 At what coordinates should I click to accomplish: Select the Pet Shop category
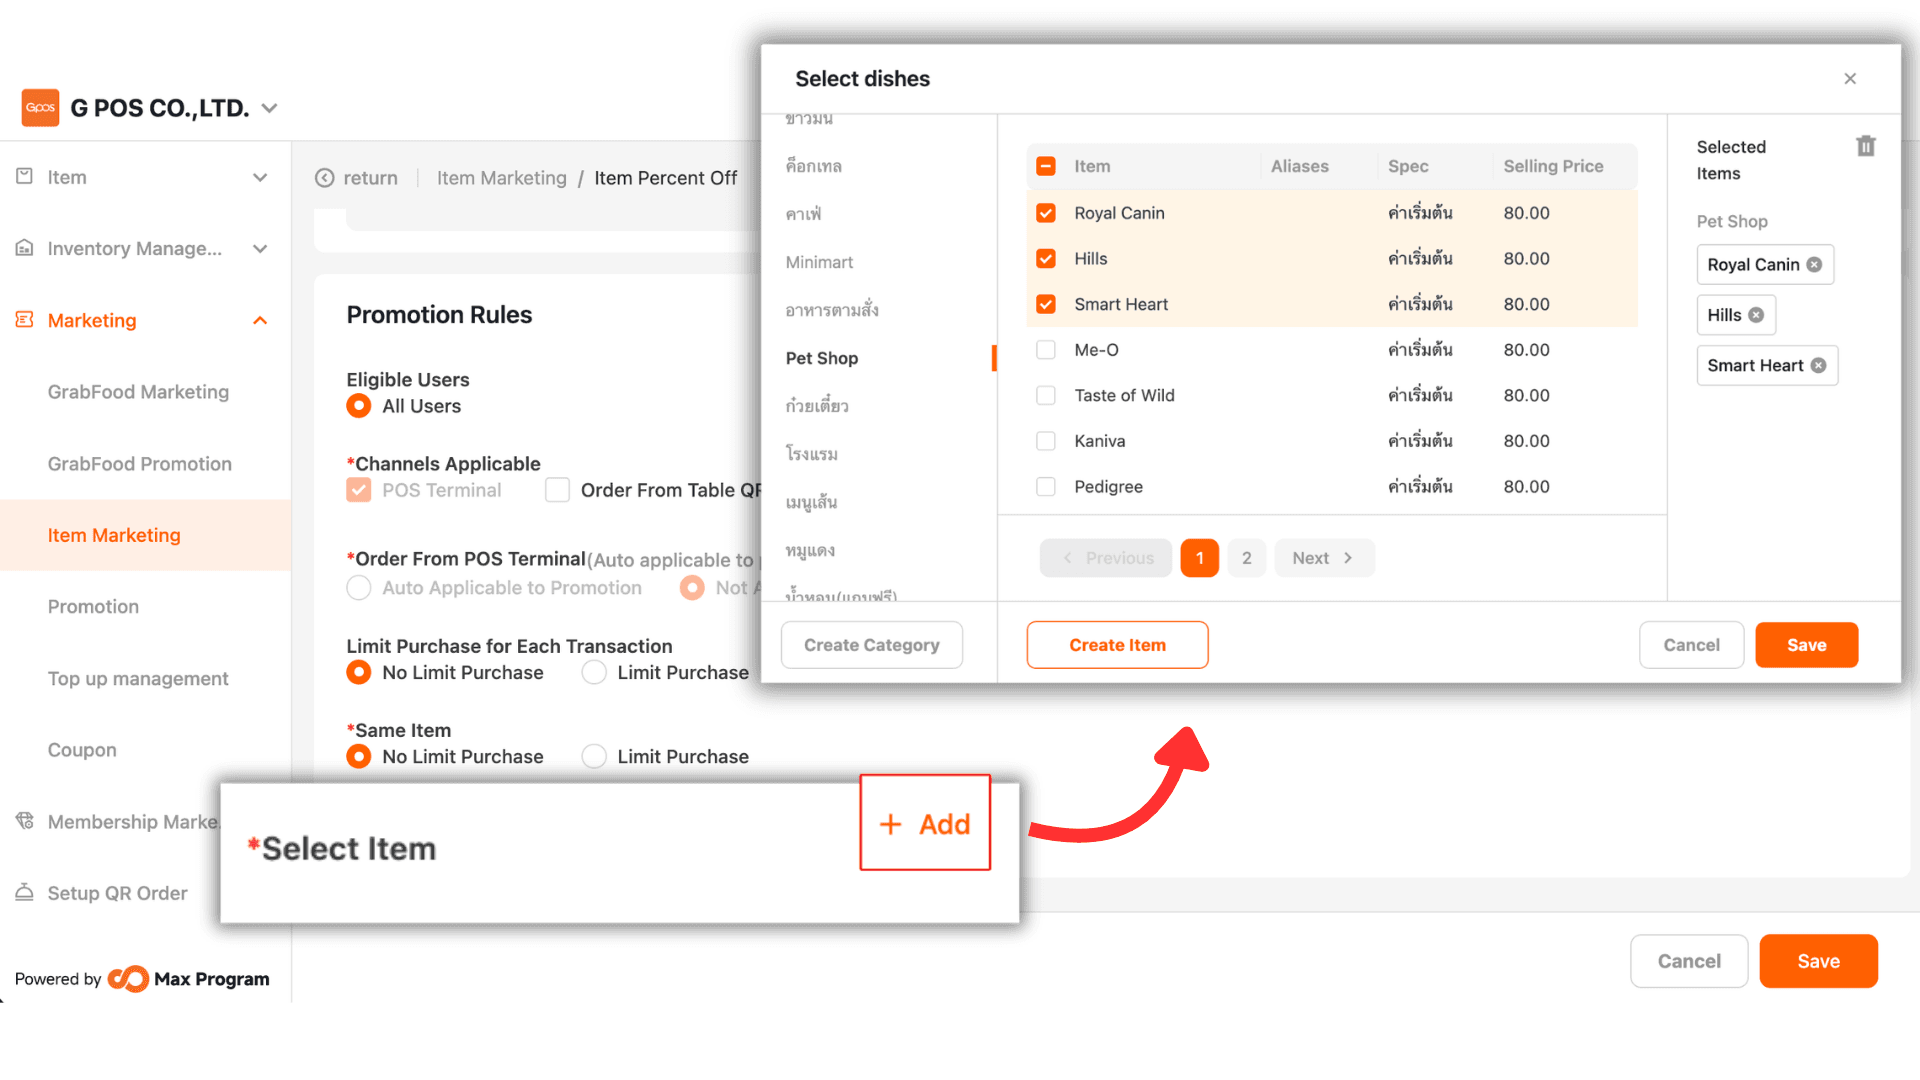point(822,358)
